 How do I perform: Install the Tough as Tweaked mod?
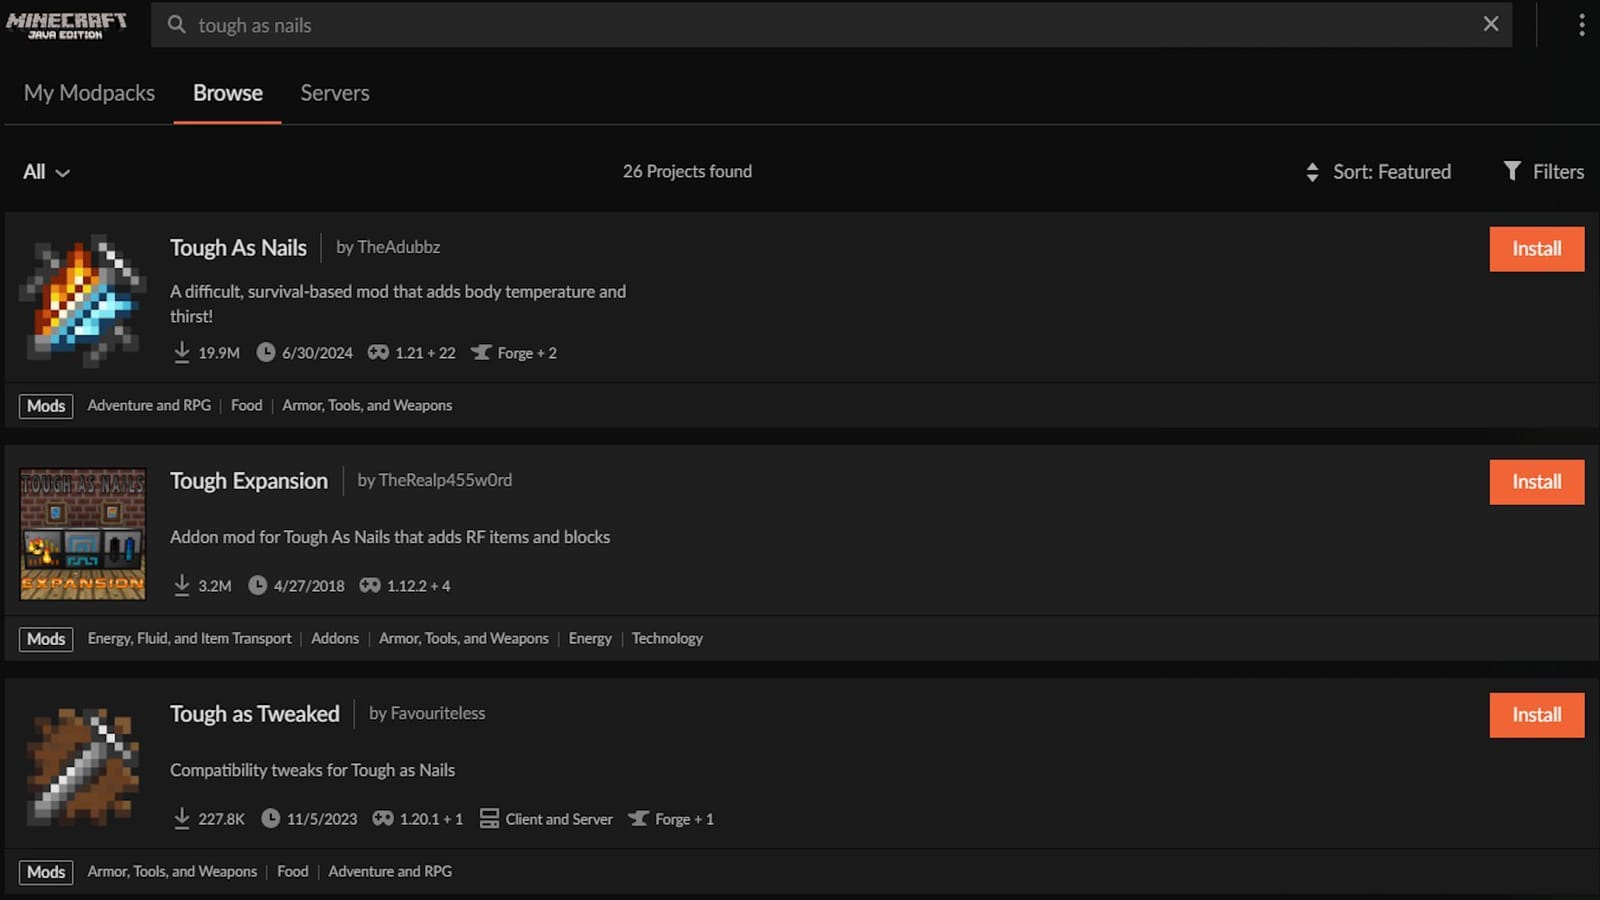point(1536,715)
